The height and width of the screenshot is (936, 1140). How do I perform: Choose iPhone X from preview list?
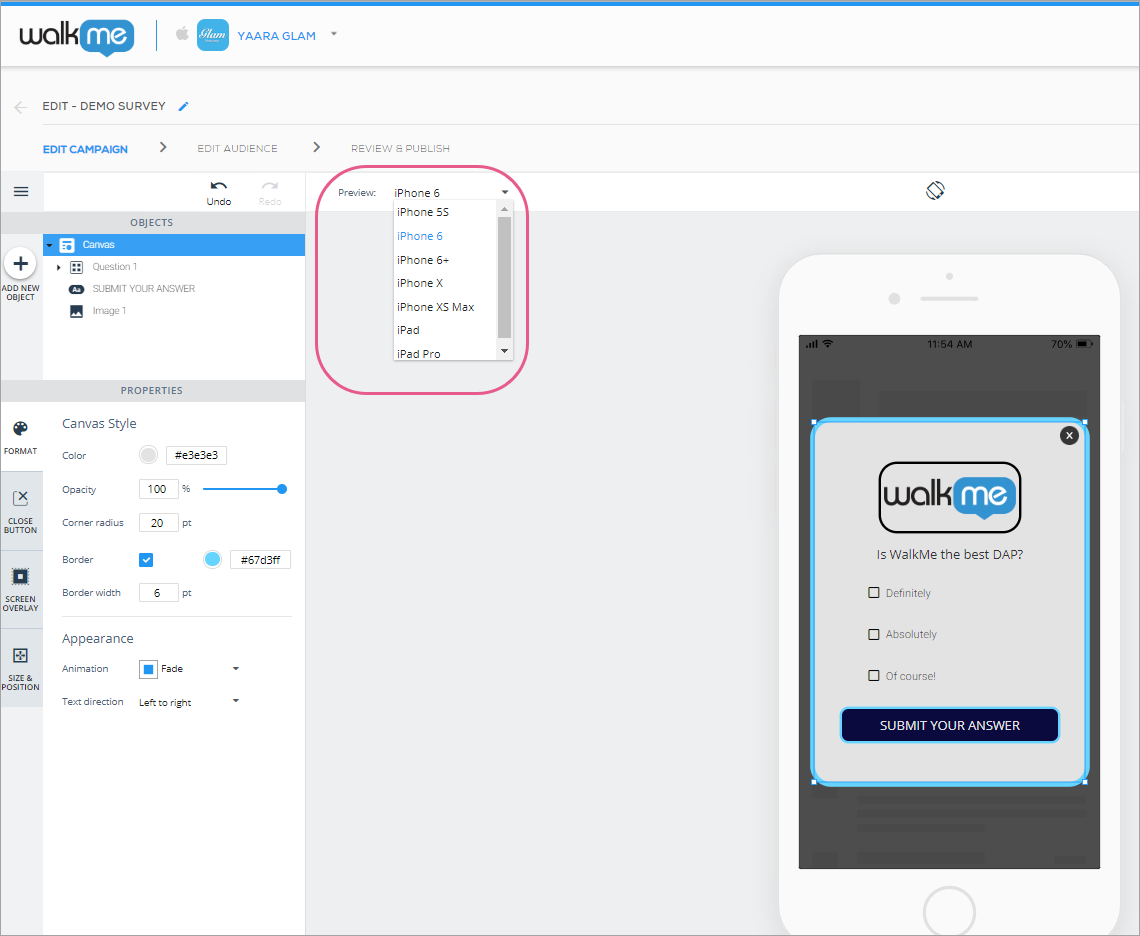click(420, 284)
